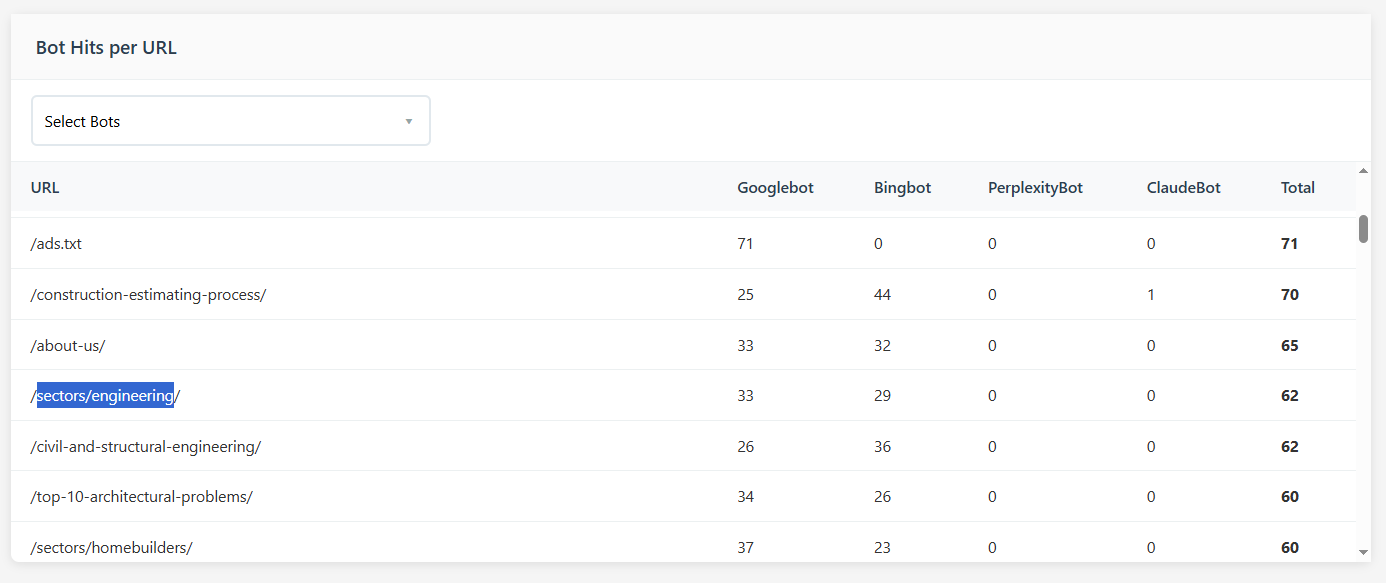Sort the table by Total column
Image resolution: width=1386 pixels, height=583 pixels.
[x=1297, y=187]
